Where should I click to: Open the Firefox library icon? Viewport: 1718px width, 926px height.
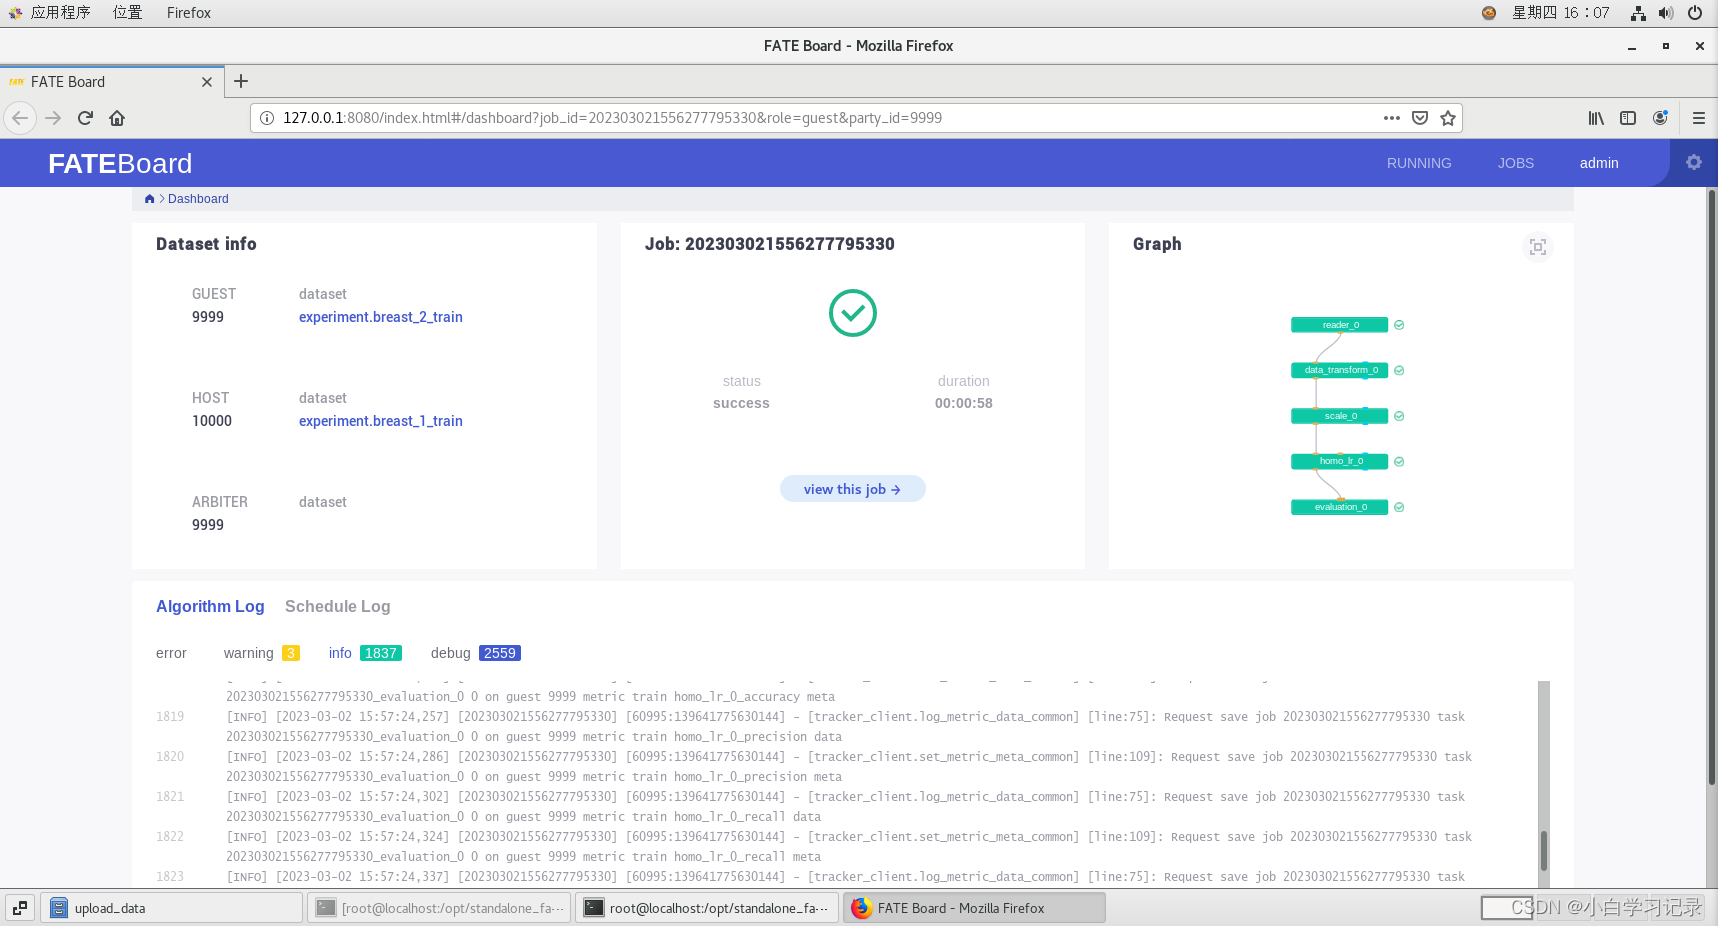tap(1596, 118)
